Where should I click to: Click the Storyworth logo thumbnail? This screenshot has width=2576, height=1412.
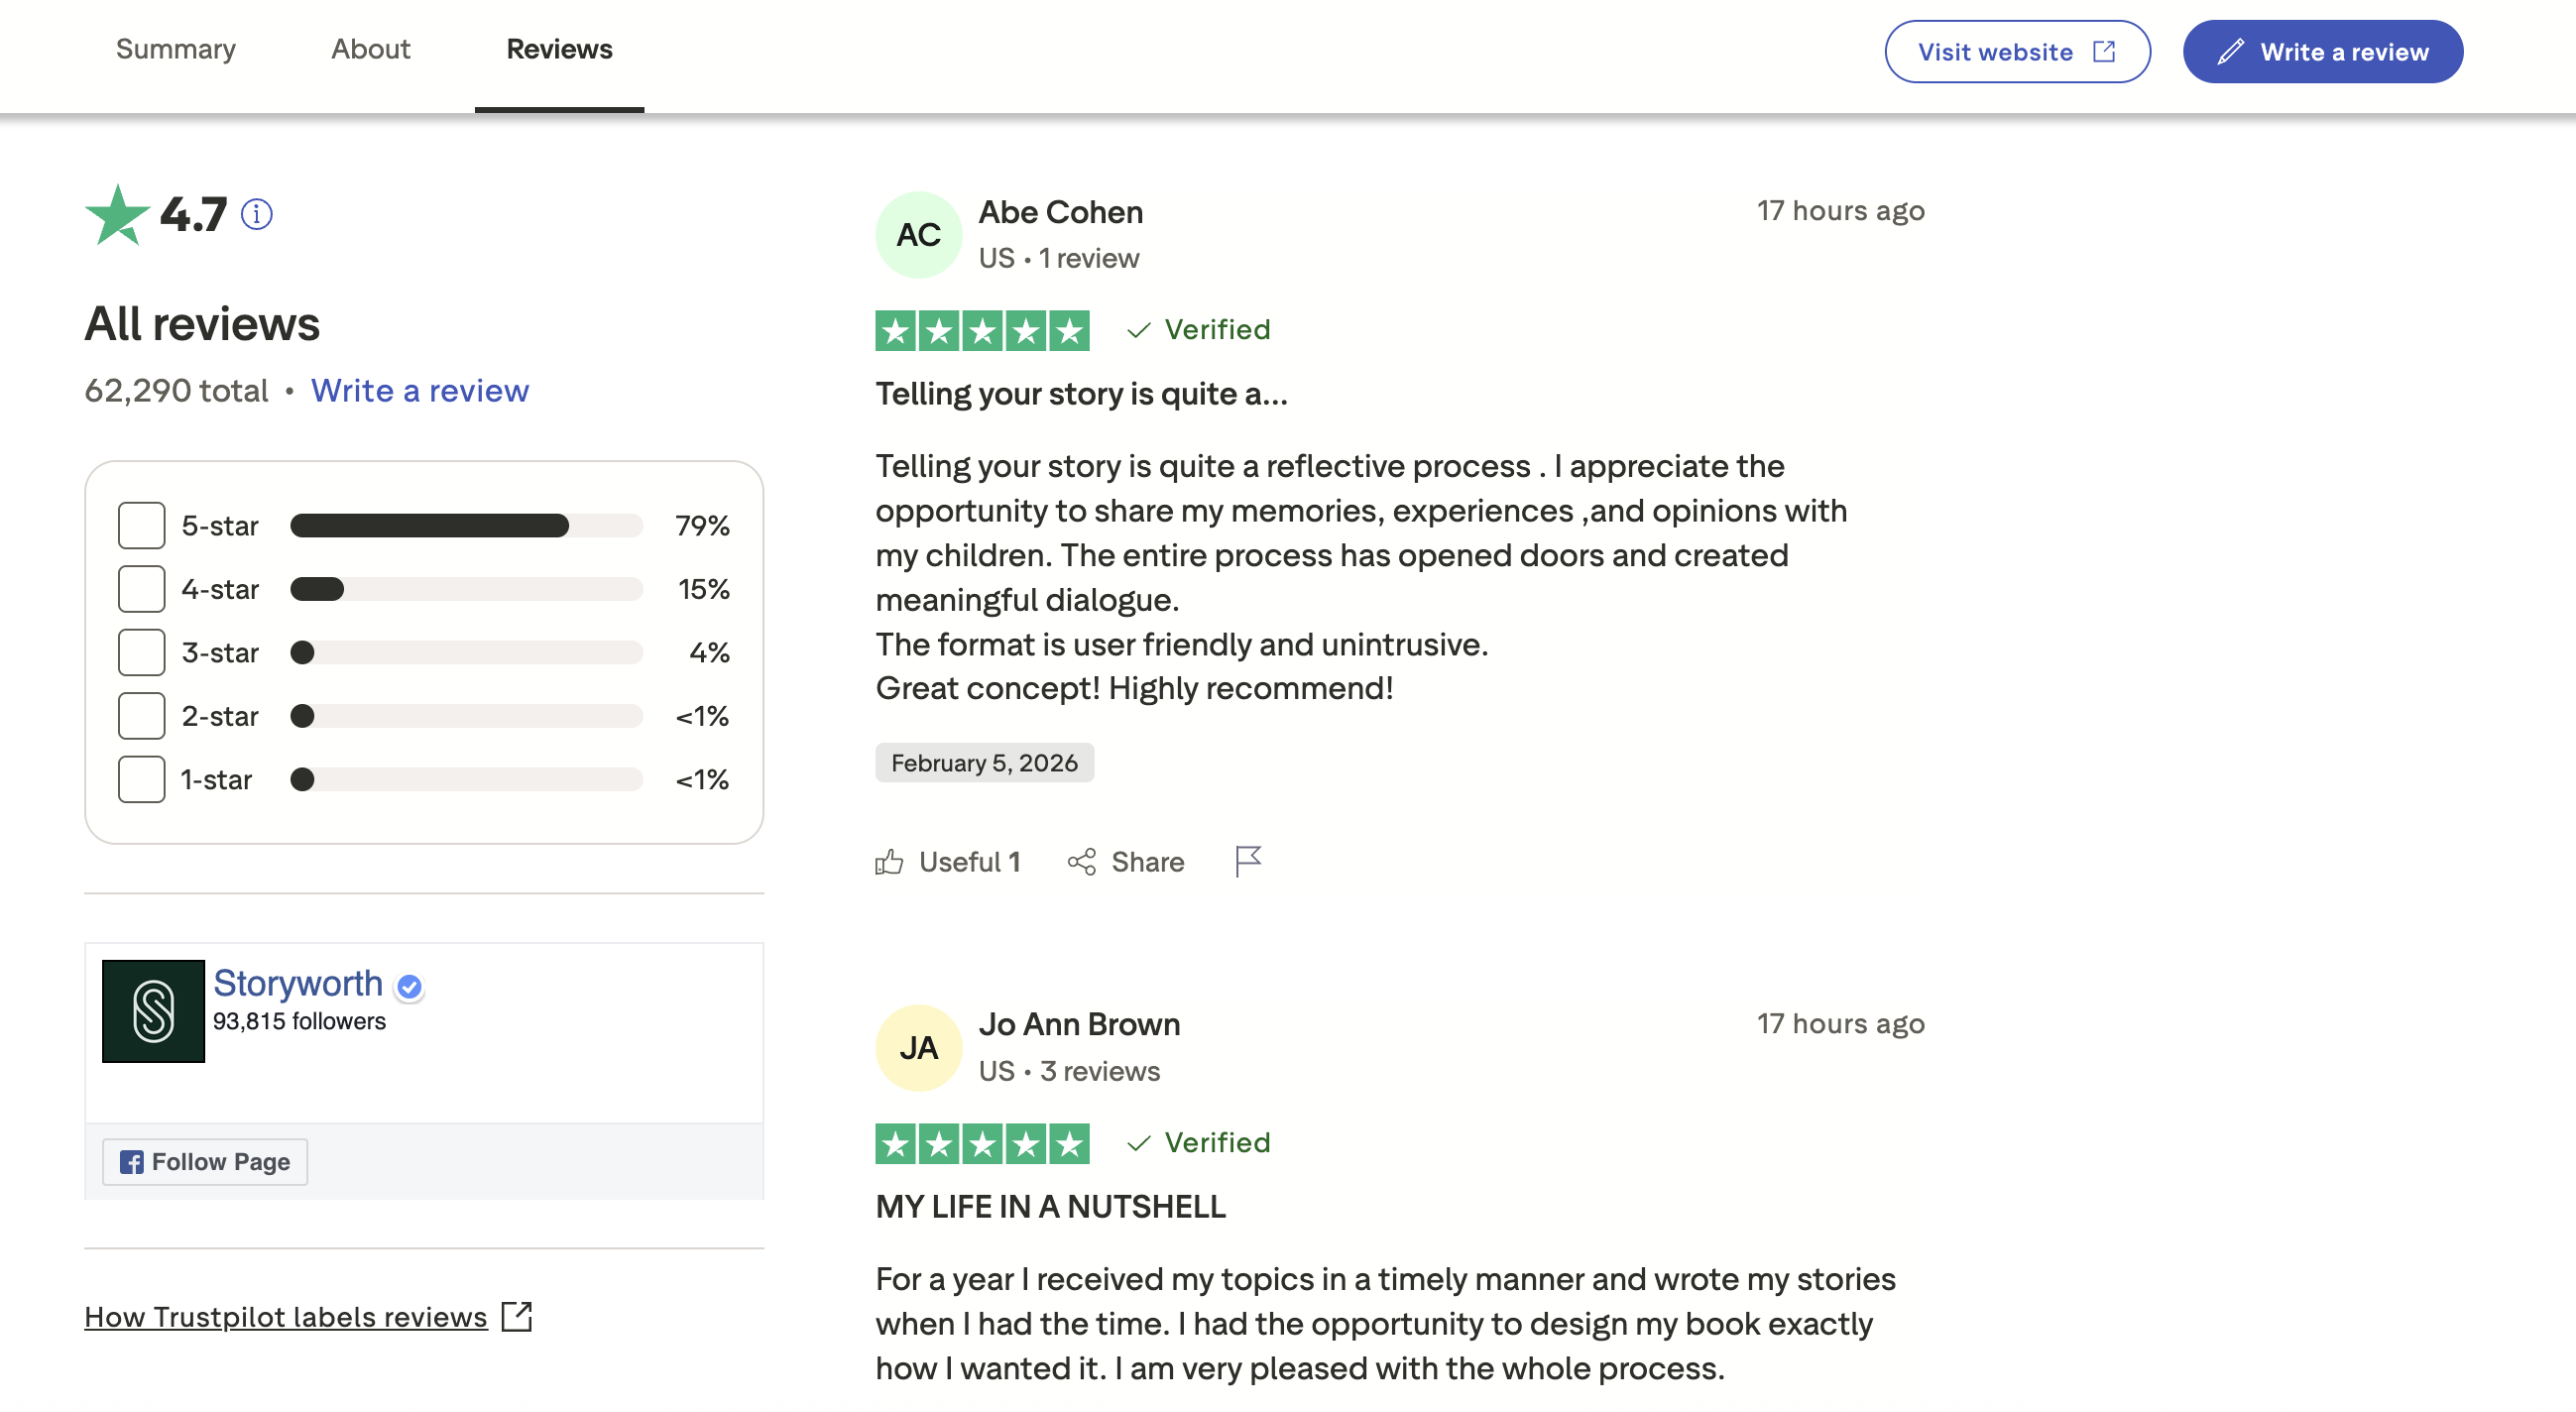pos(153,1011)
